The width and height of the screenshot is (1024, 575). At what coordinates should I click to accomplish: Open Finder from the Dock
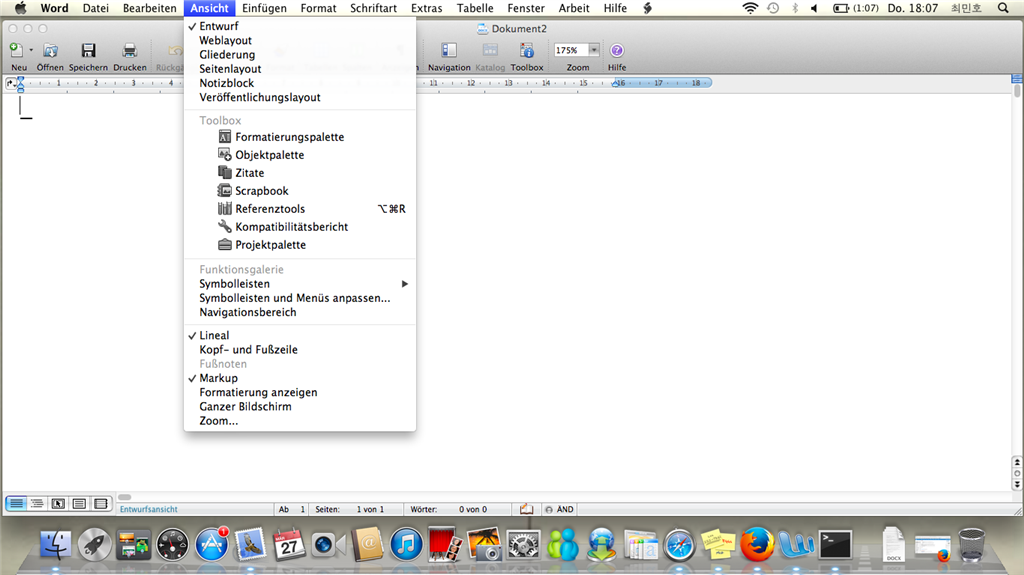coord(56,544)
